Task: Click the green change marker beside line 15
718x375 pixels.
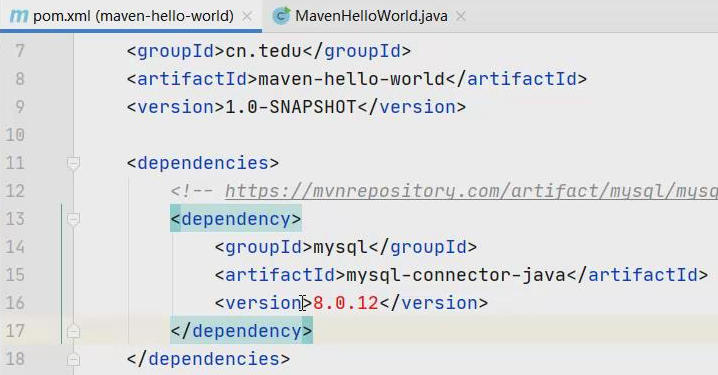Action: [61, 275]
